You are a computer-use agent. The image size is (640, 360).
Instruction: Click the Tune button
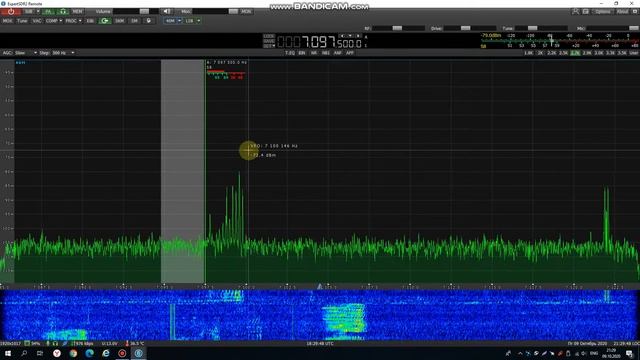22,20
